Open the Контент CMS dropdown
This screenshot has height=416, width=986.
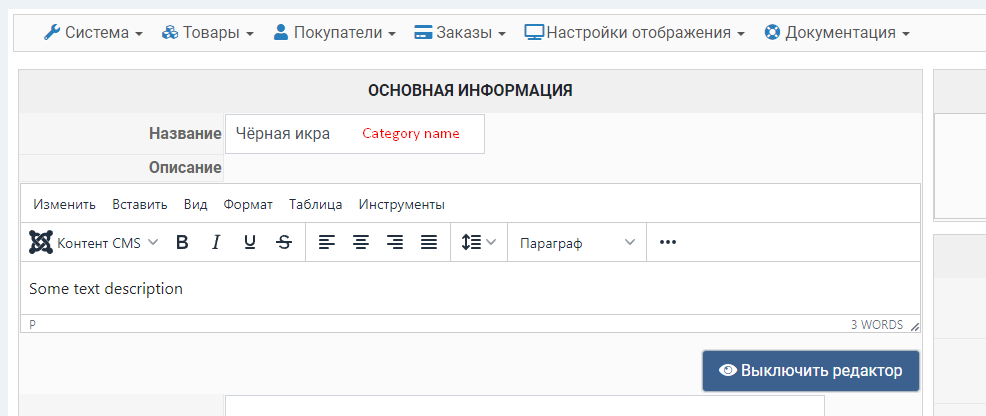click(94, 242)
